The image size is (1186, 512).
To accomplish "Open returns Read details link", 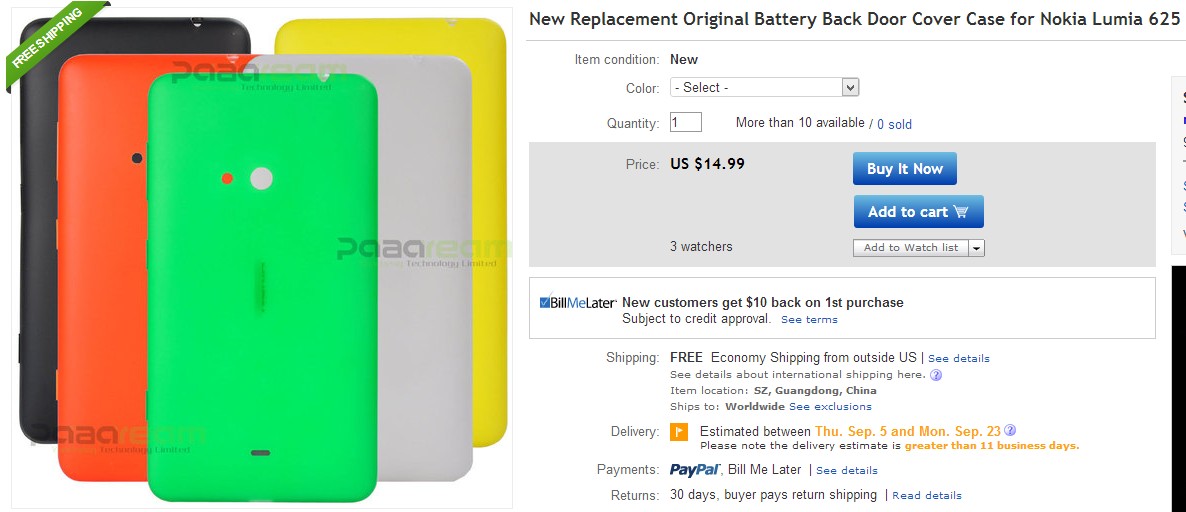I will coord(926,495).
